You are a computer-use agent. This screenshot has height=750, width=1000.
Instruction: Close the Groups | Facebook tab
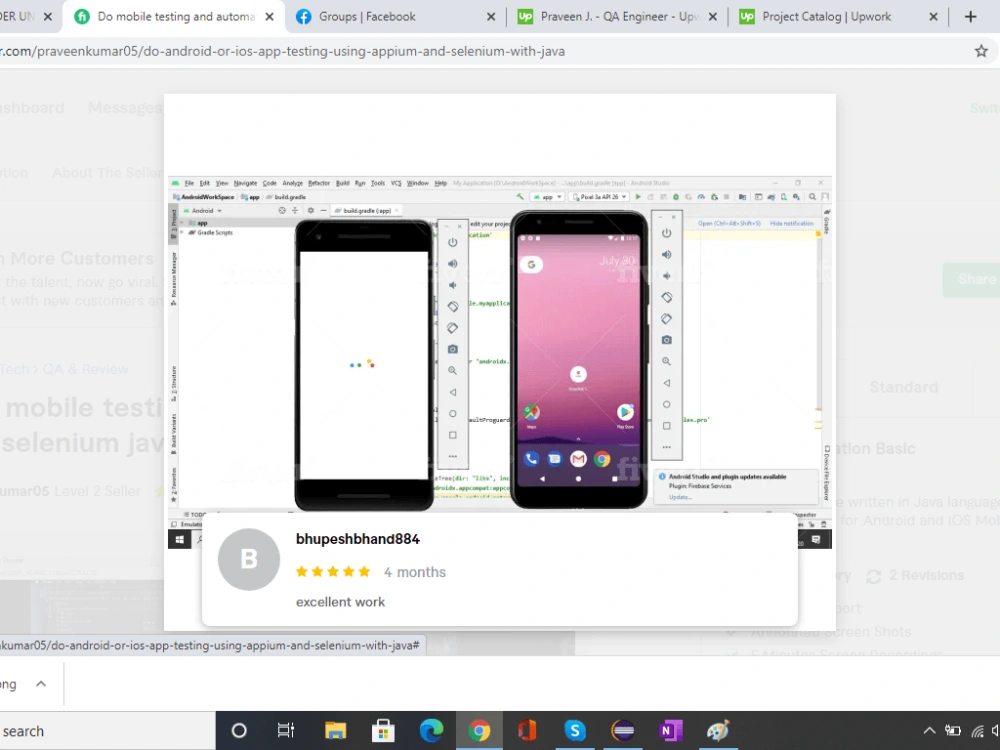click(x=490, y=17)
